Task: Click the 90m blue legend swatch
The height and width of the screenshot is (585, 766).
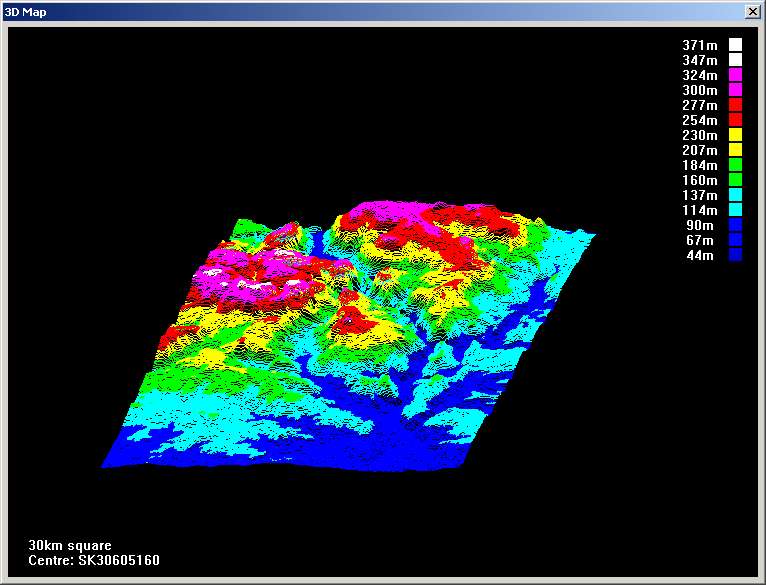Action: pyautogui.click(x=735, y=225)
